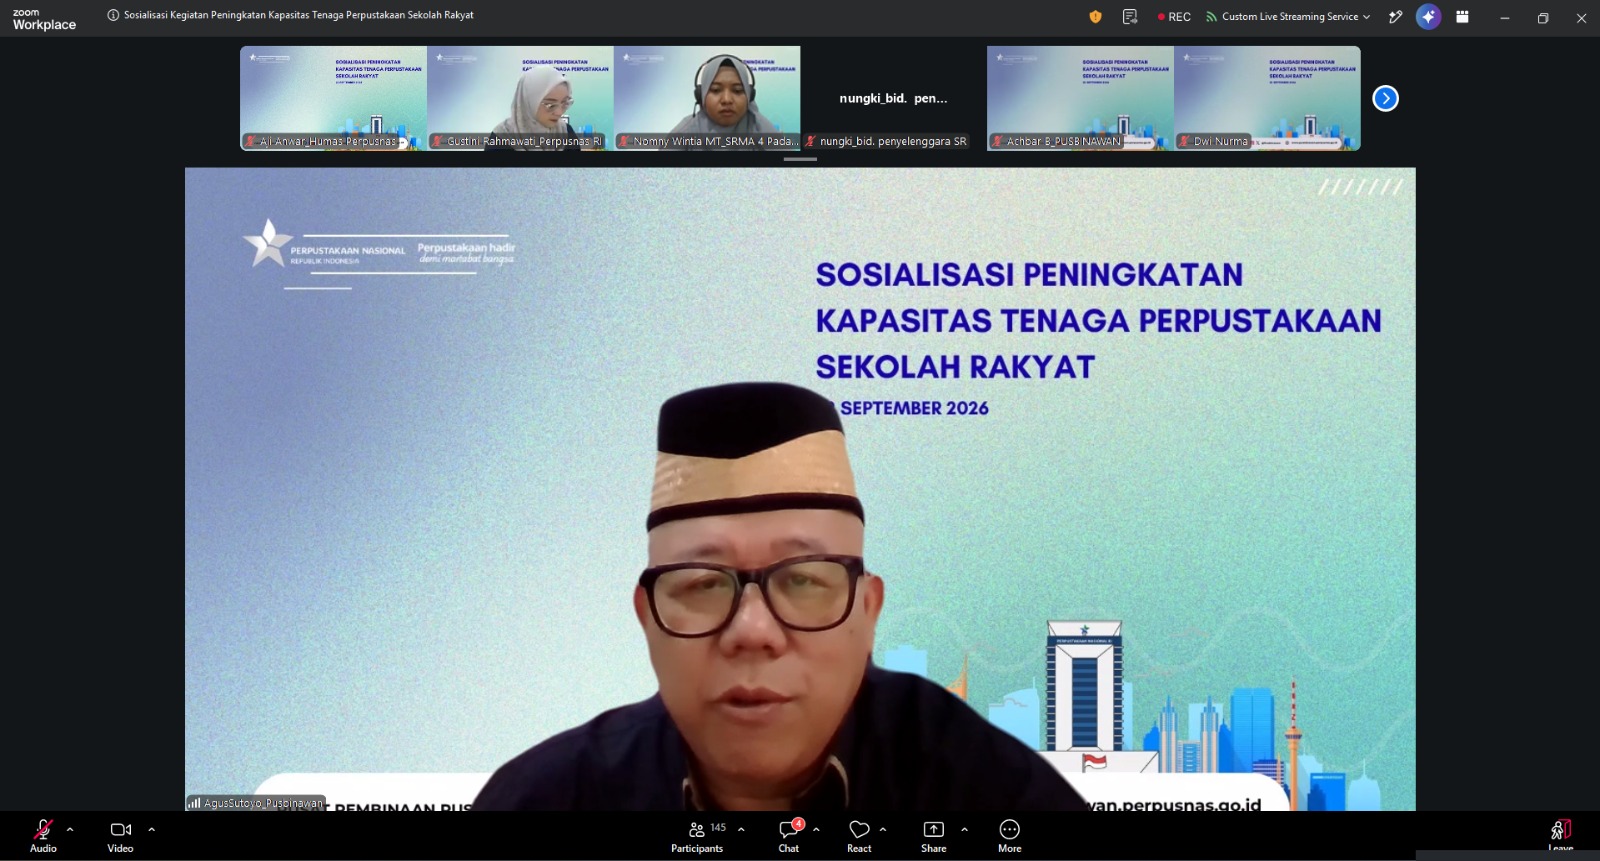Expand the chat options caret

tap(816, 829)
